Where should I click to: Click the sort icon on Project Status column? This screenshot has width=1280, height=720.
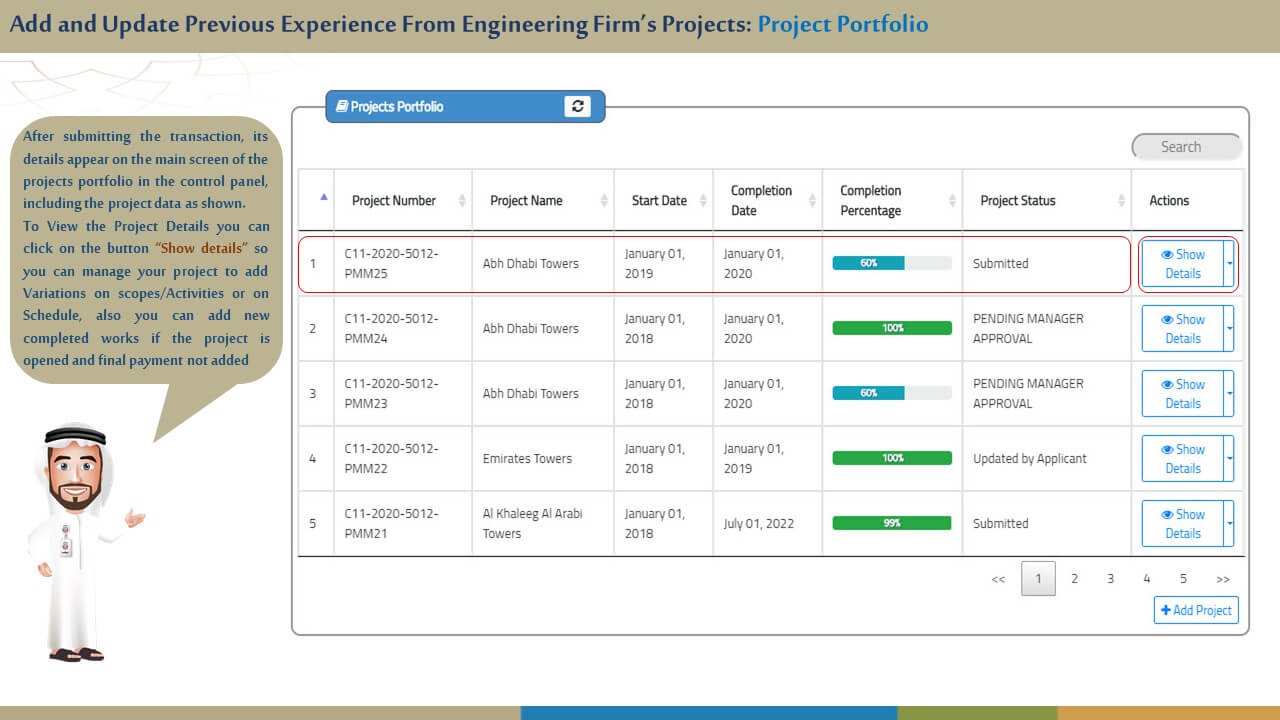point(1121,201)
